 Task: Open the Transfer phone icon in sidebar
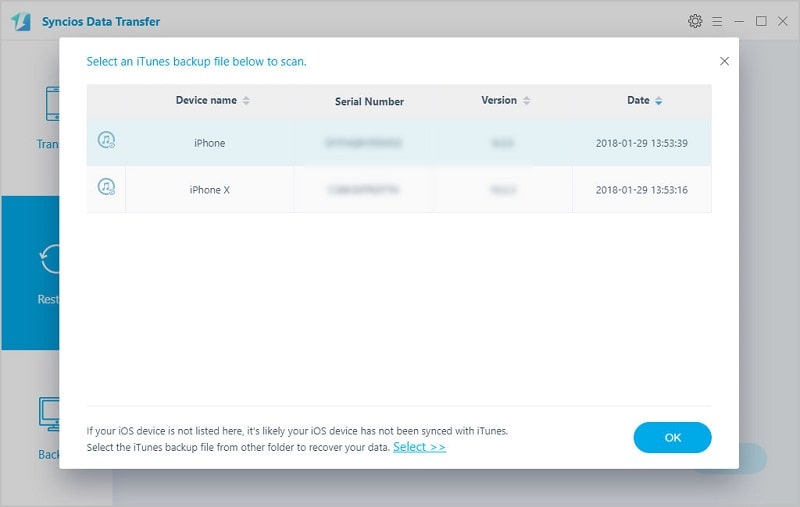pos(52,104)
